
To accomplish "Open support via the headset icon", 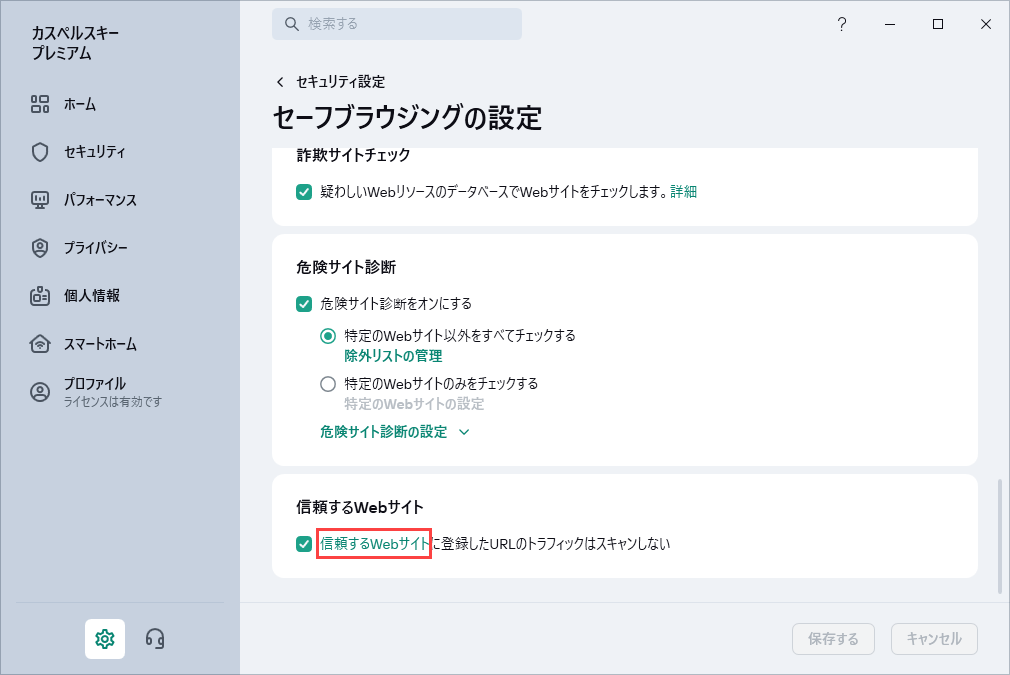I will 155,639.
